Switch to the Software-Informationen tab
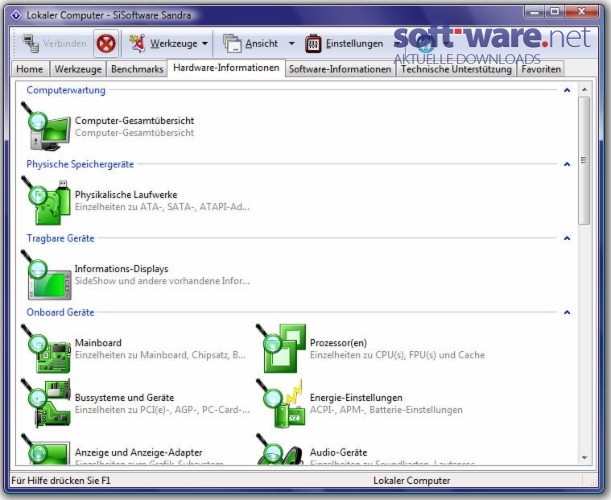 coord(340,69)
